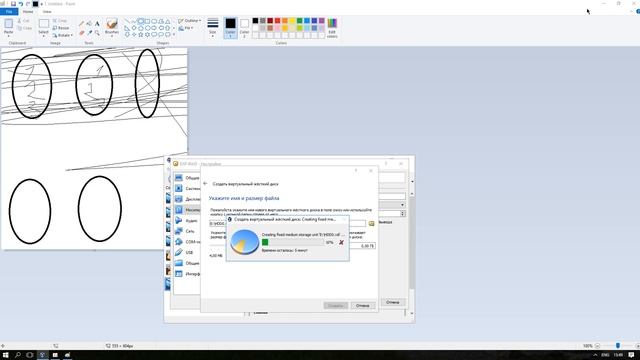
Task: Select the Text tool
Action: coord(97,24)
